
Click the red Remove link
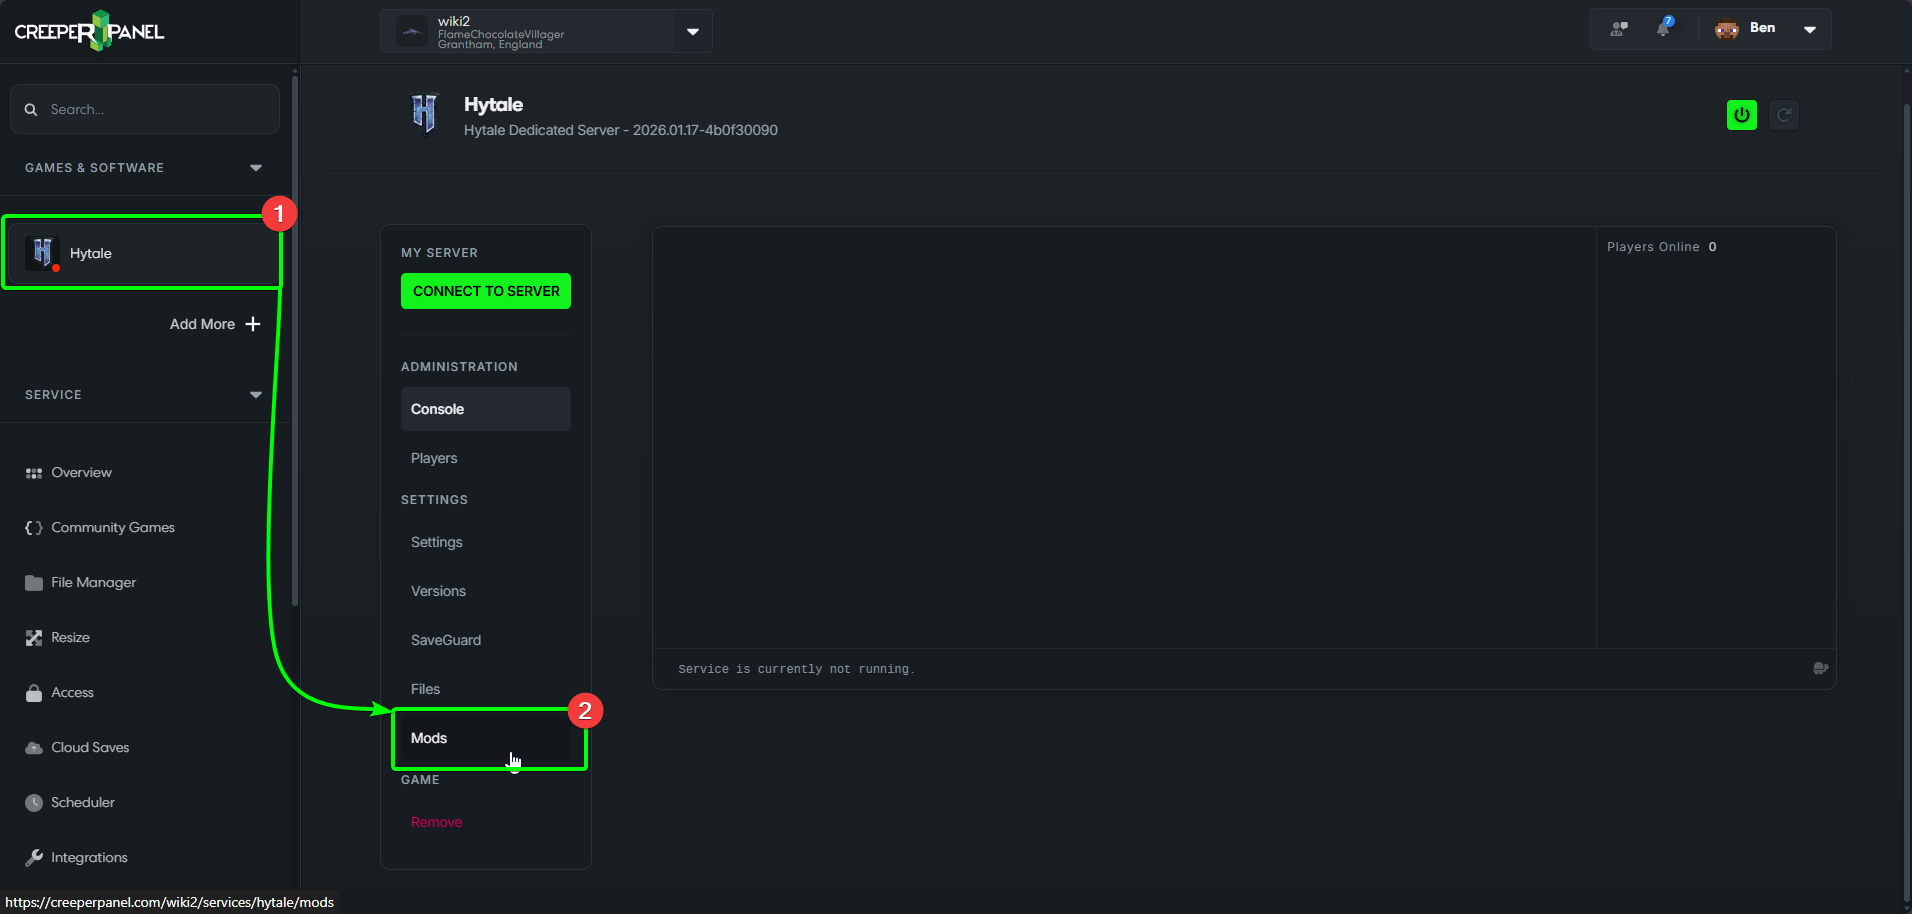pyautogui.click(x=436, y=823)
